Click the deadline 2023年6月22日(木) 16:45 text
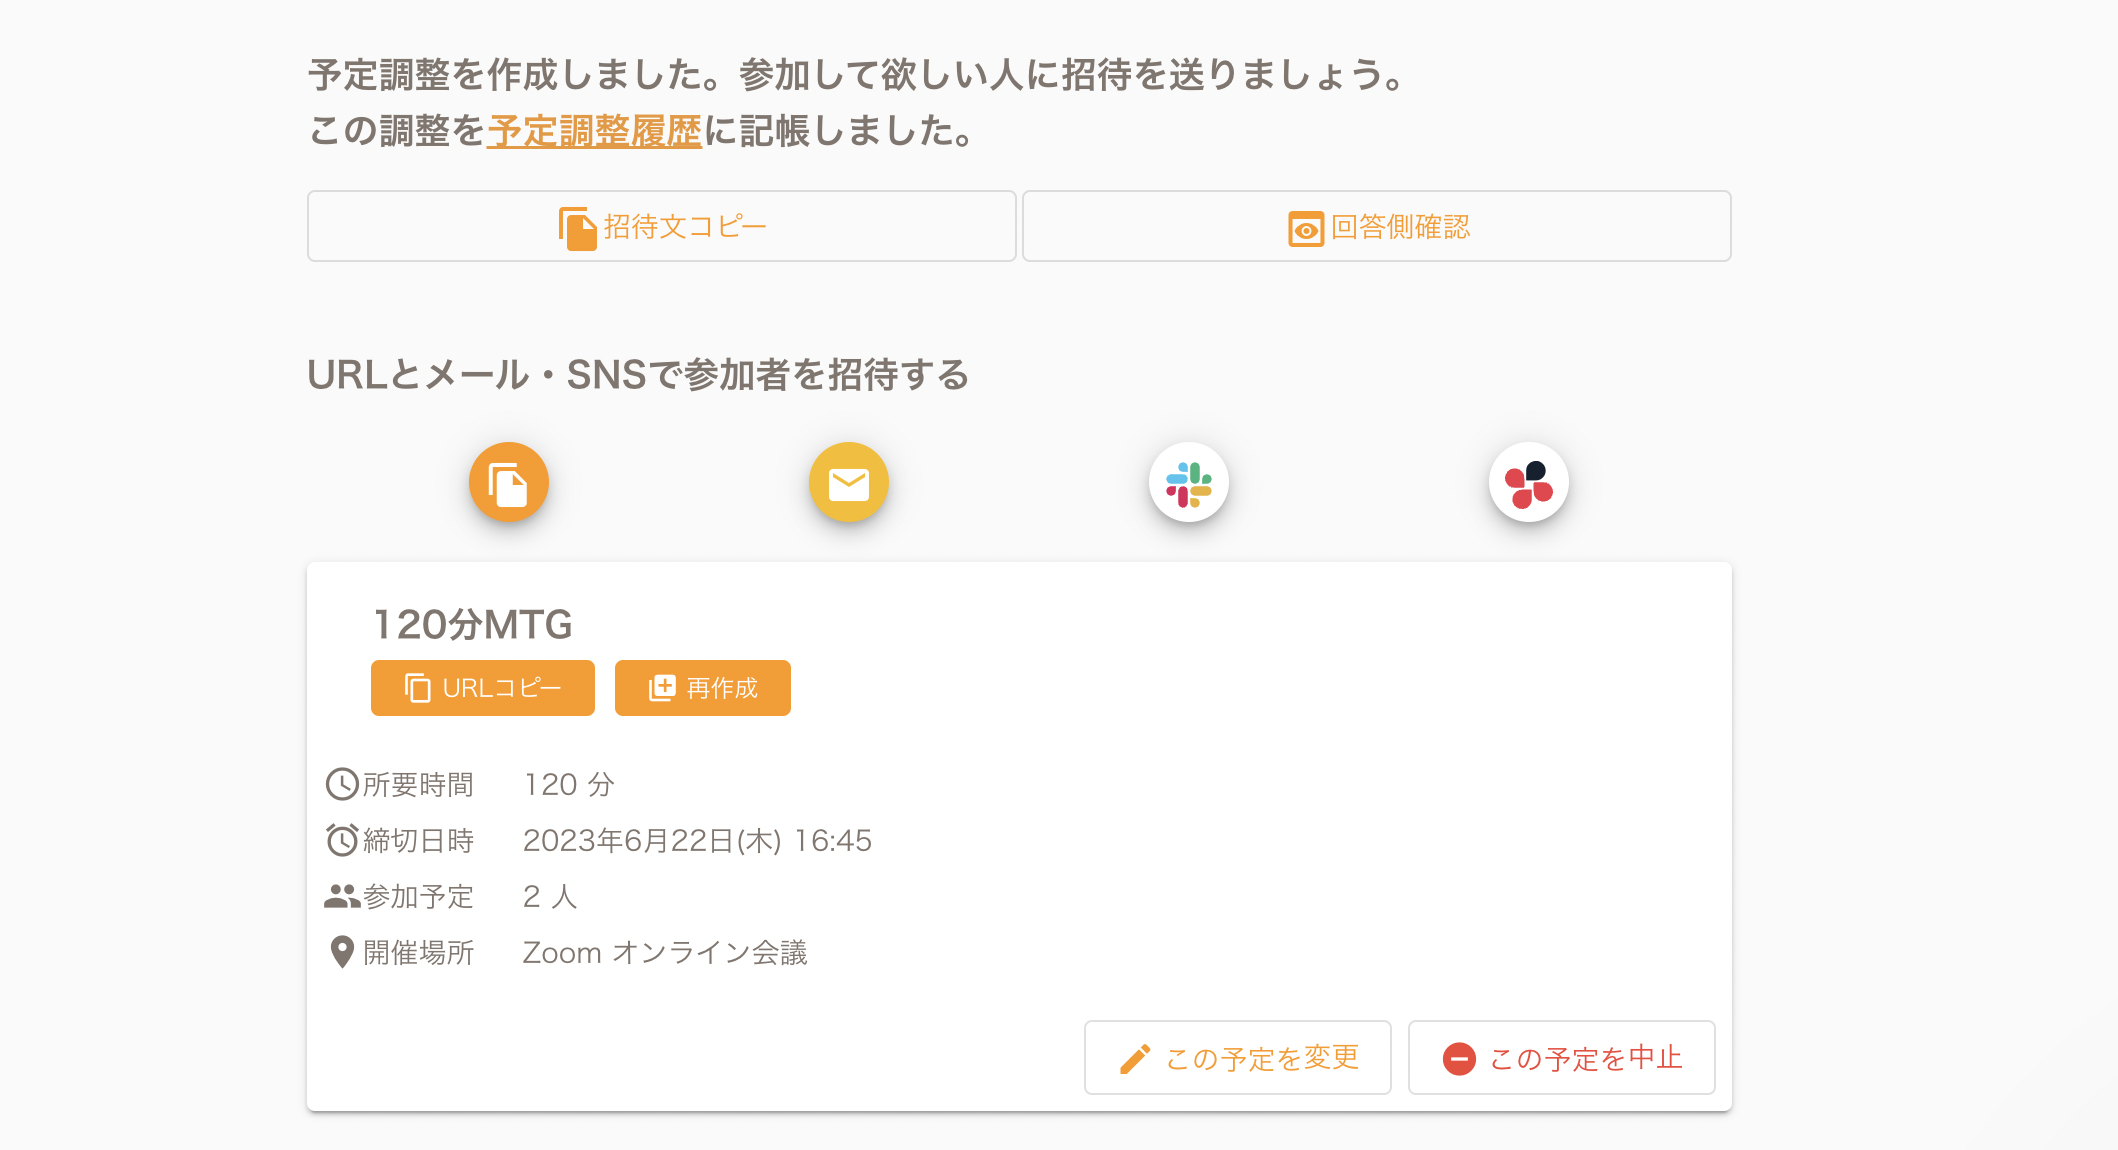The width and height of the screenshot is (2118, 1150). [697, 841]
